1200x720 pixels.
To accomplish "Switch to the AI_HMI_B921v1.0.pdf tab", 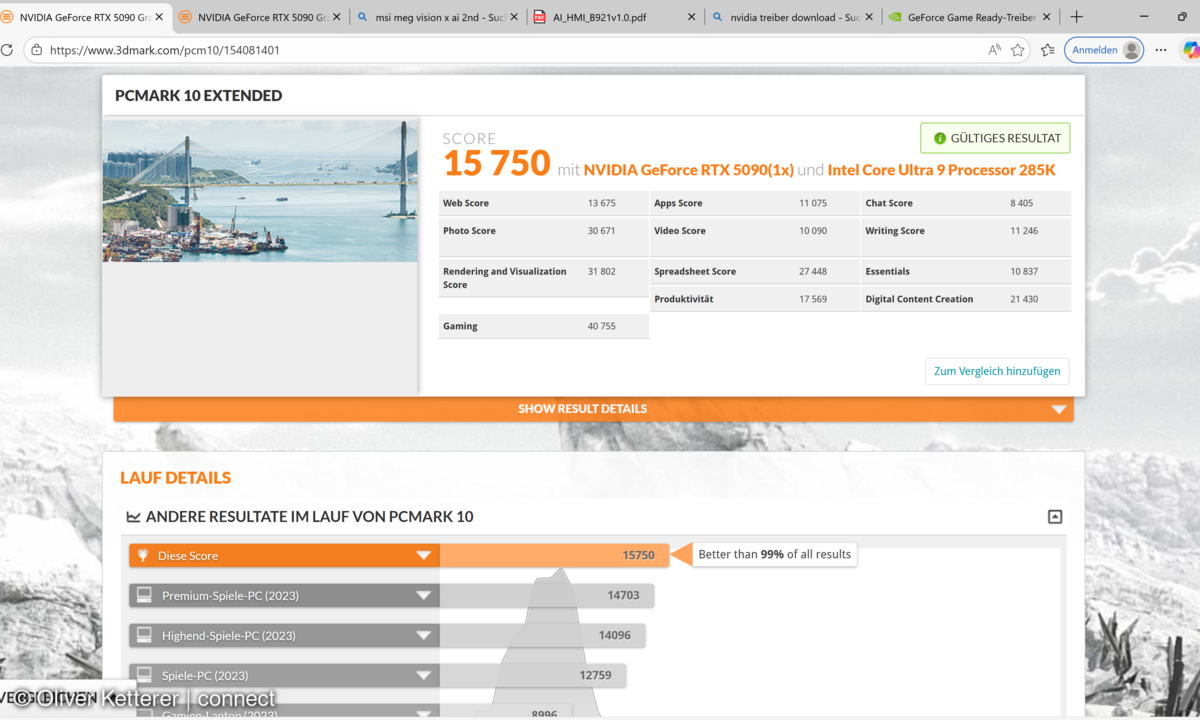I will 612,17.
